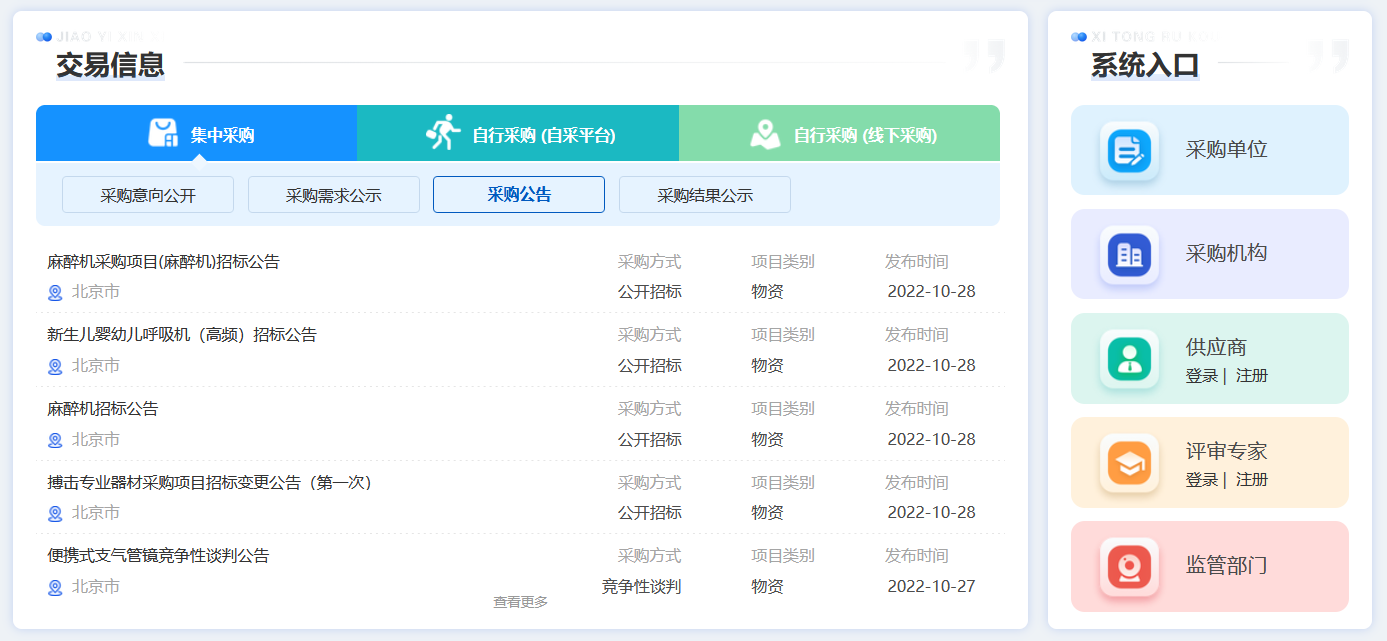Click the 采购单位 document-edit icon
Image resolution: width=1387 pixels, height=641 pixels.
pos(1129,151)
